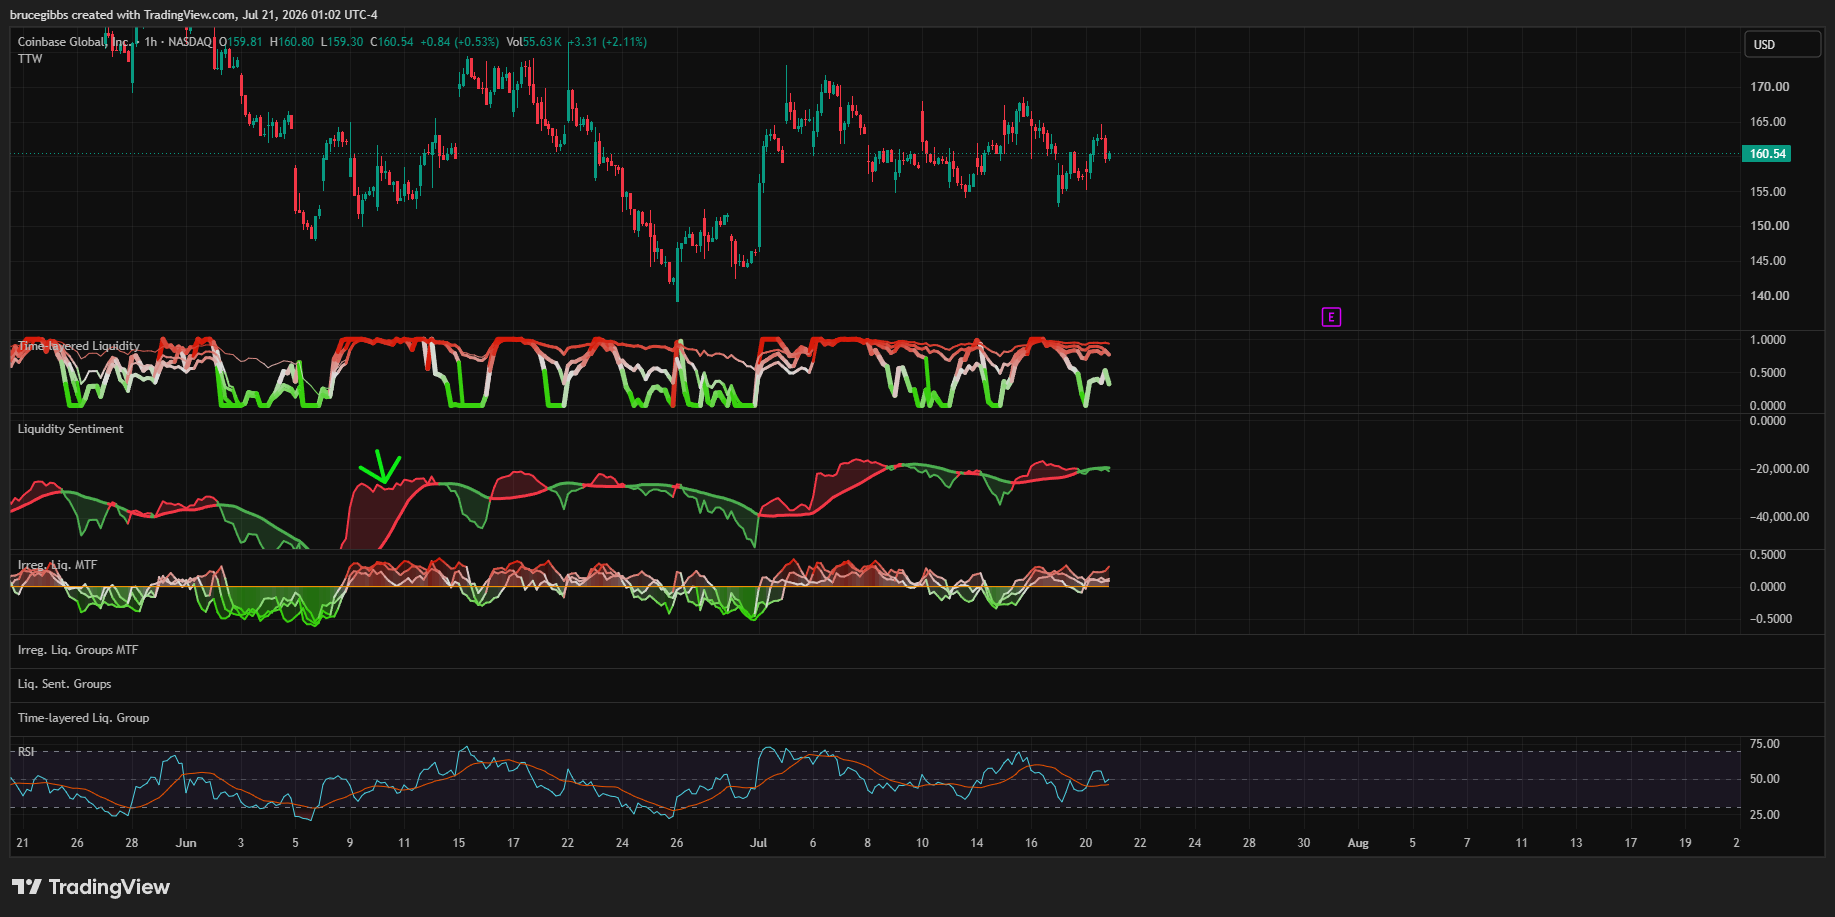Click the −40,000.00 sentiment scale label
Image resolution: width=1835 pixels, height=917 pixels.
point(1779,517)
